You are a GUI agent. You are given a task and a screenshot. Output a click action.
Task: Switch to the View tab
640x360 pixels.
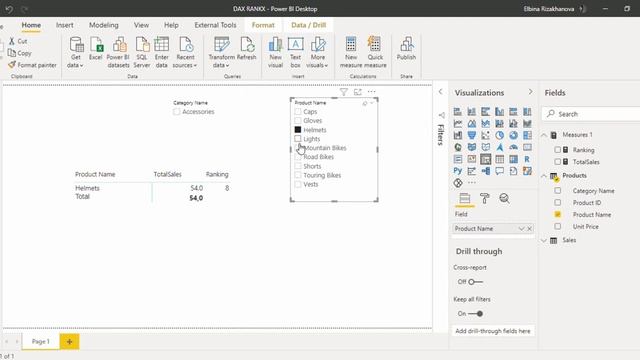coord(141,25)
